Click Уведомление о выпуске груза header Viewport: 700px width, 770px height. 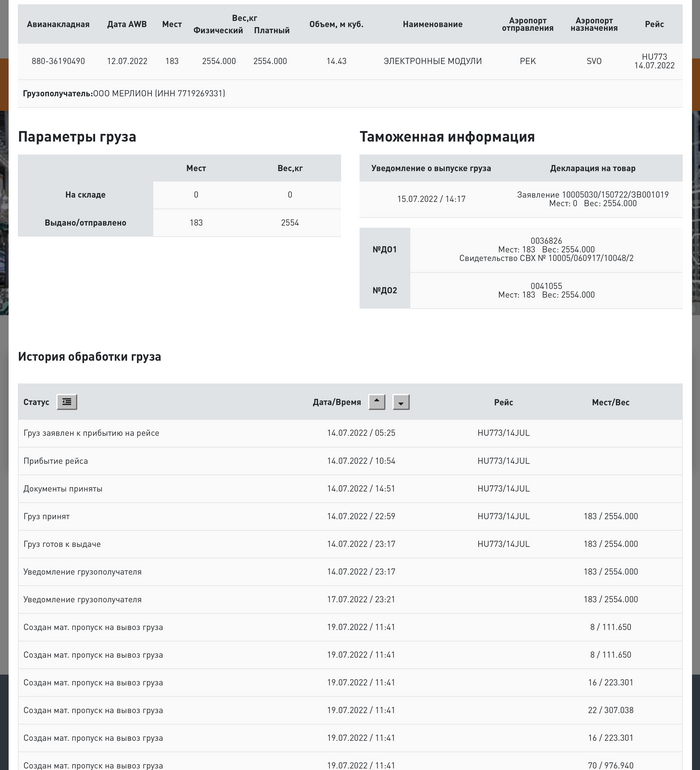coord(431,168)
